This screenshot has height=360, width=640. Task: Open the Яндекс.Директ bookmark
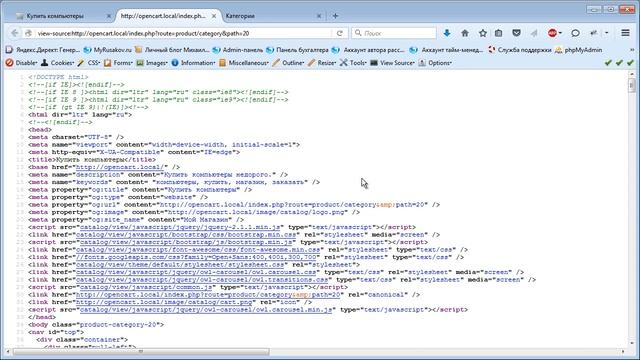click(43, 50)
